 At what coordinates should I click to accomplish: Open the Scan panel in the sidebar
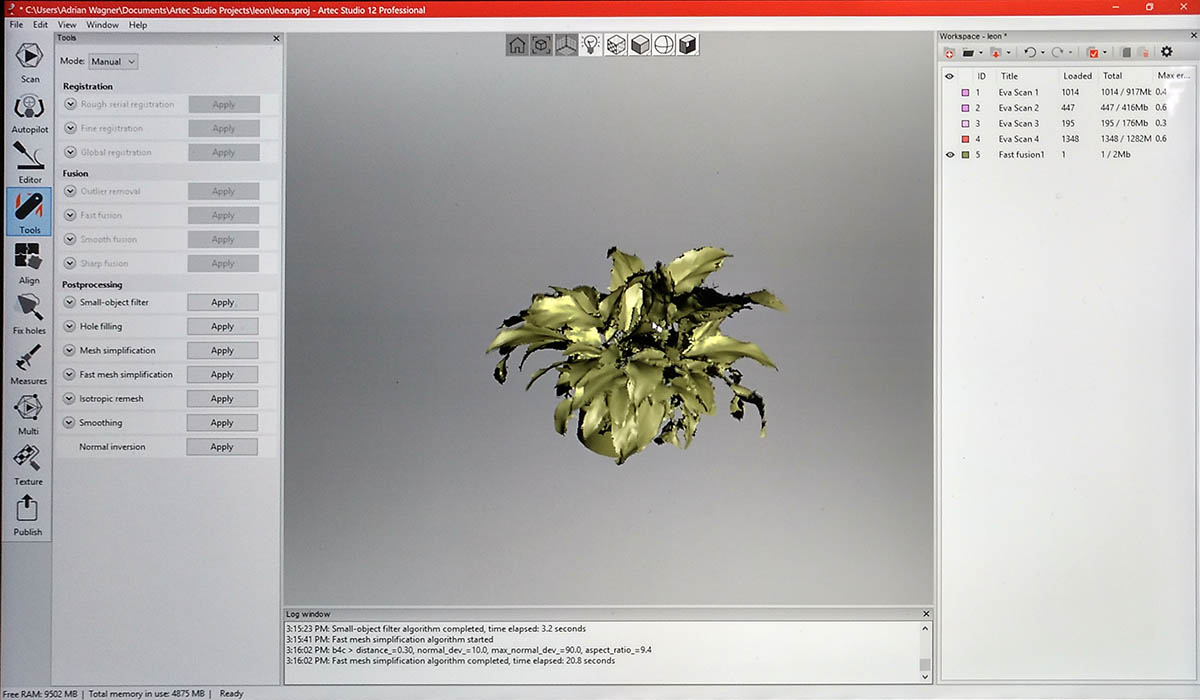pos(29,62)
